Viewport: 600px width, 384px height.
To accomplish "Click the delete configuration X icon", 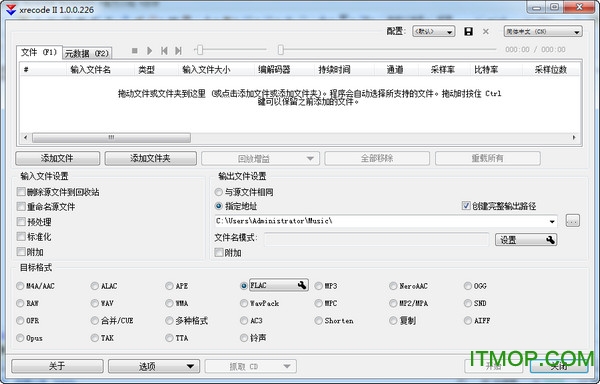I will pyautogui.click(x=486, y=31).
